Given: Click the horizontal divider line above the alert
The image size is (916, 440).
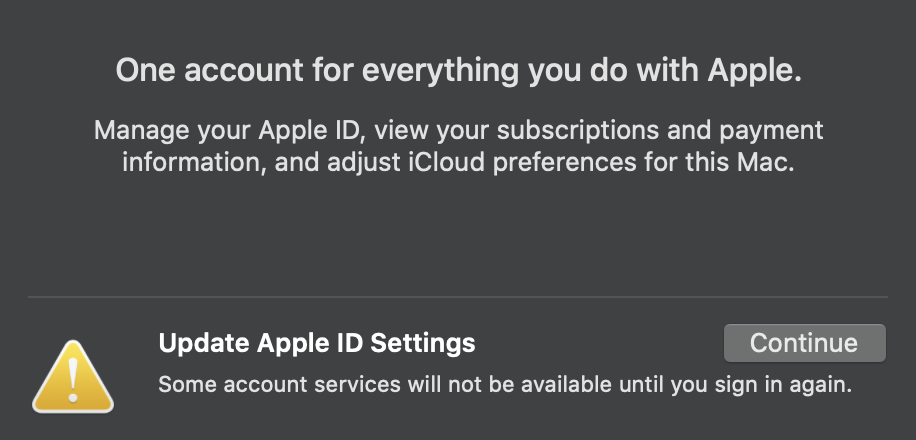Looking at the screenshot, I should 458,297.
